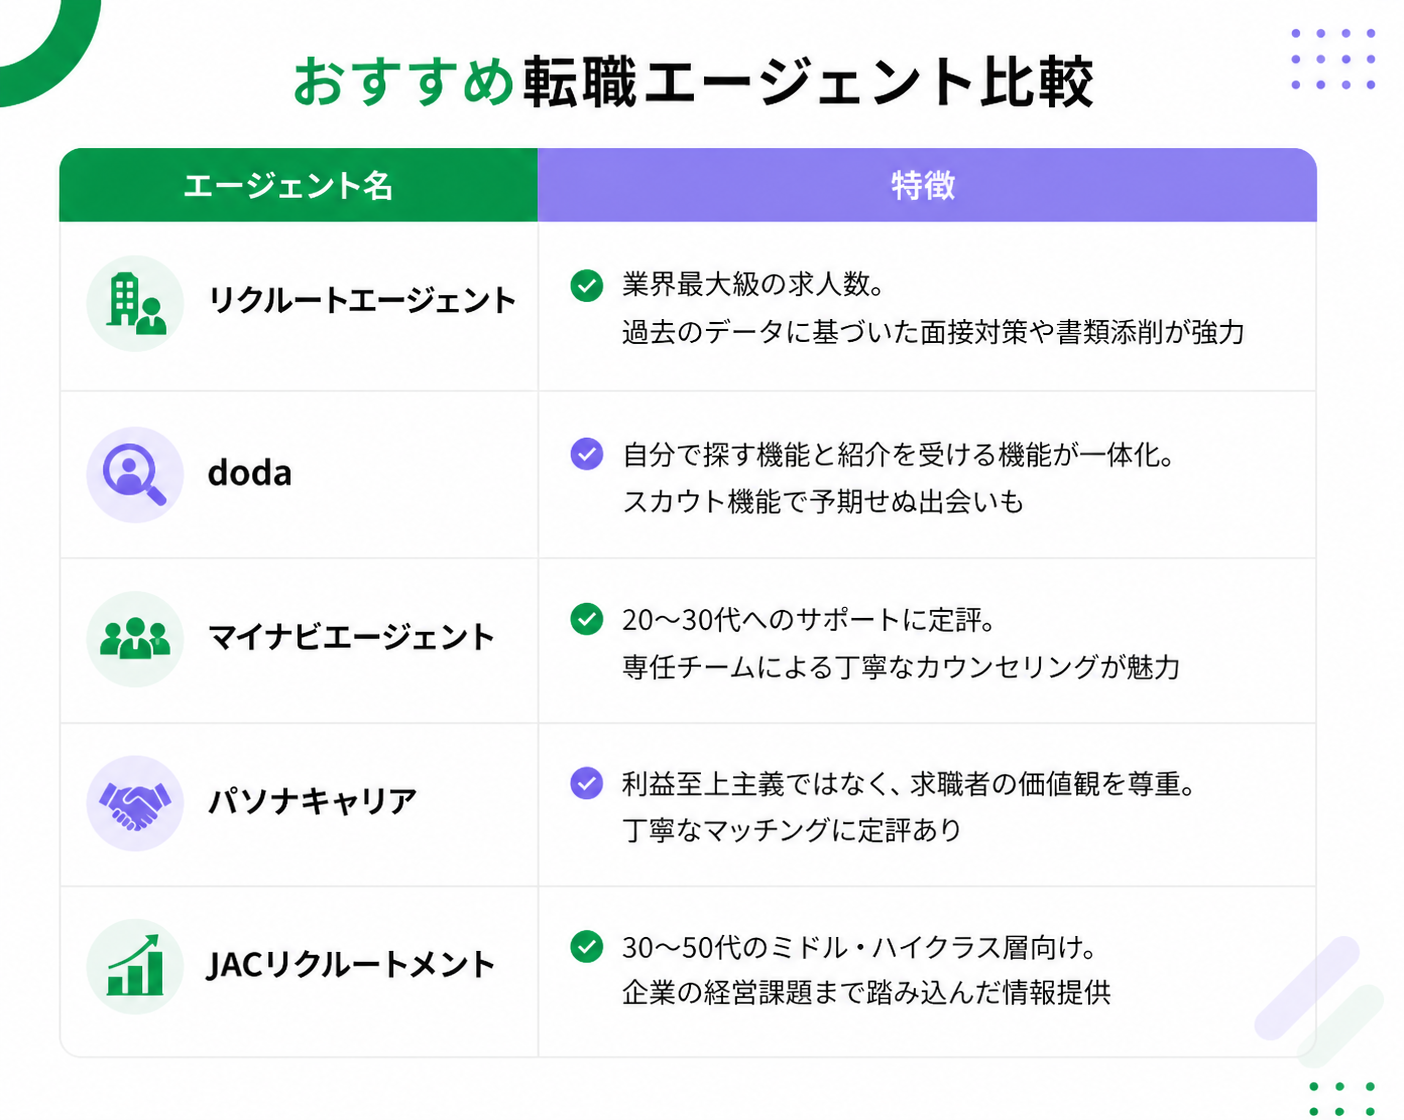Click the purple checkmark beside 利益至上主義ではなく
The image size is (1404, 1120).
click(x=586, y=783)
